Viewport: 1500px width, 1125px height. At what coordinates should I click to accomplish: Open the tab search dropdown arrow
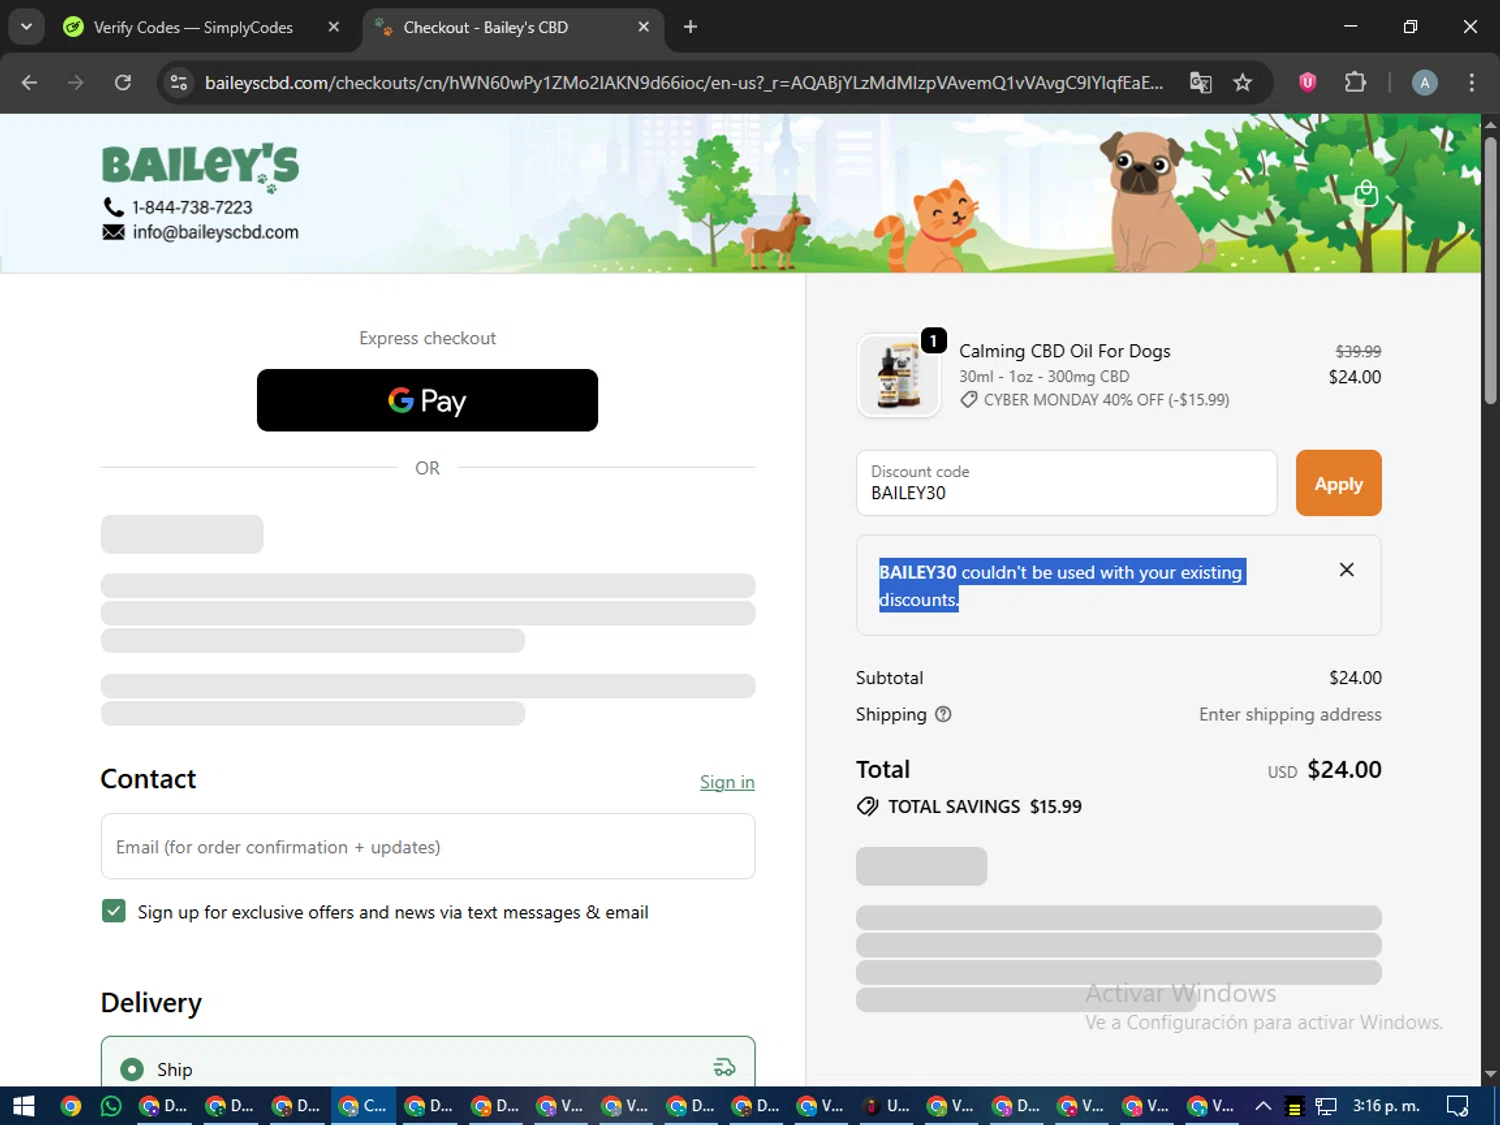point(26,27)
